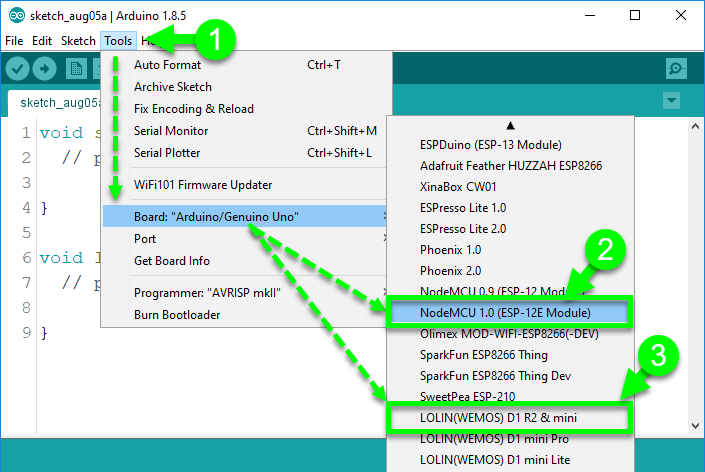Expand the Port submenu

245,239
